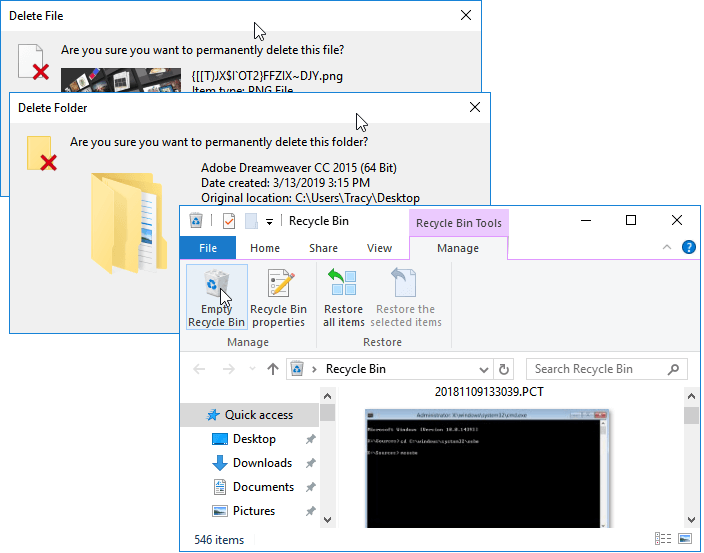Viewport: 704px width, 553px height.
Task: Click Properties checkmark in quick access toolbar
Action: 229,221
